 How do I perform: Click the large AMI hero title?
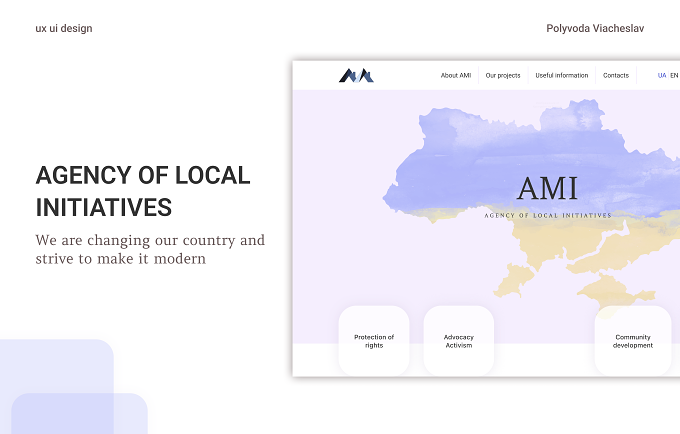(548, 188)
